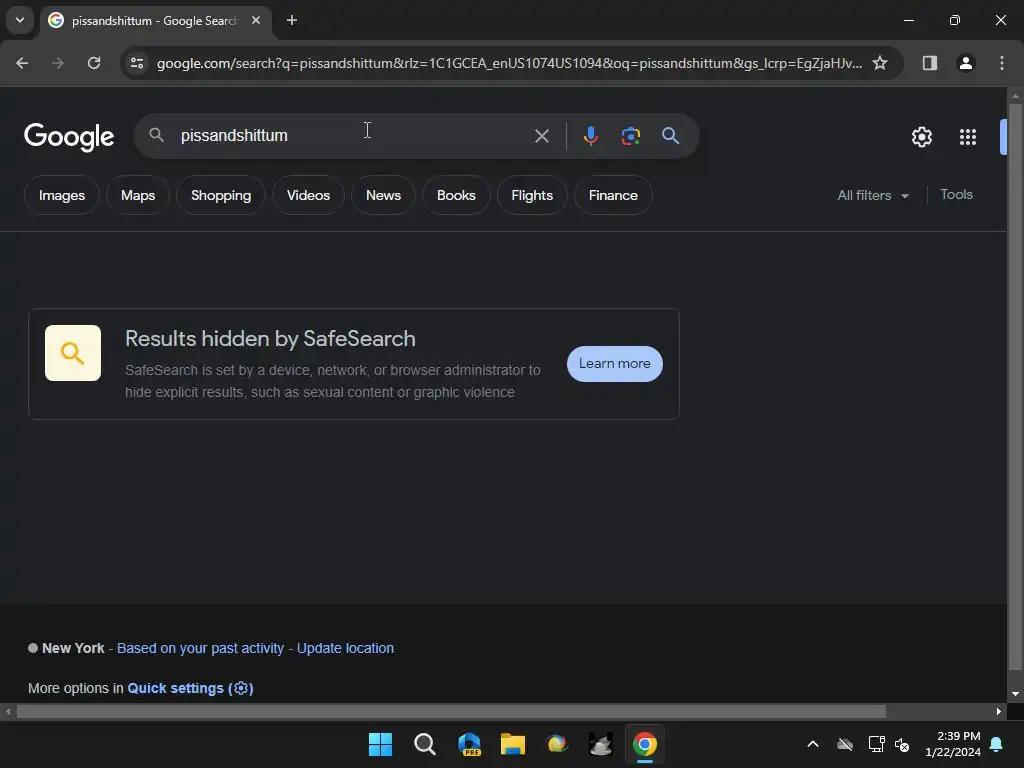Expand the All filters dropdown
The image size is (1024, 768).
click(873, 195)
